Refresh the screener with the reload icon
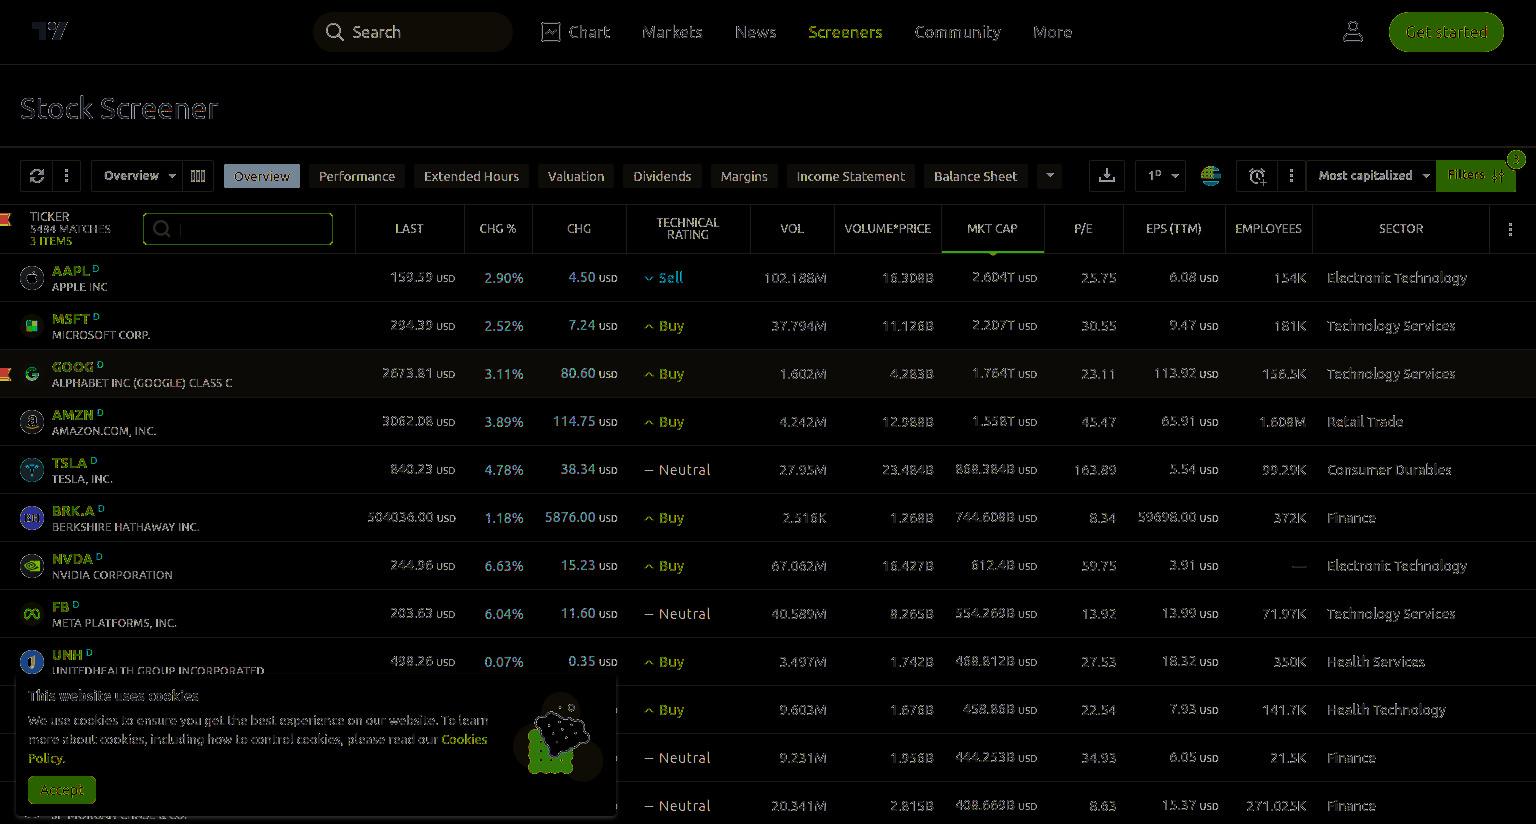 pyautogui.click(x=37, y=176)
